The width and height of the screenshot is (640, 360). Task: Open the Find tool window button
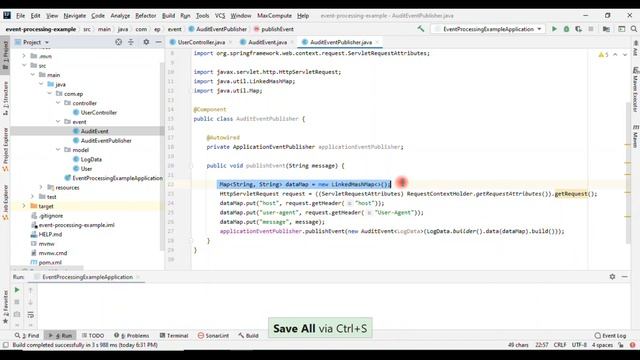click(27, 336)
